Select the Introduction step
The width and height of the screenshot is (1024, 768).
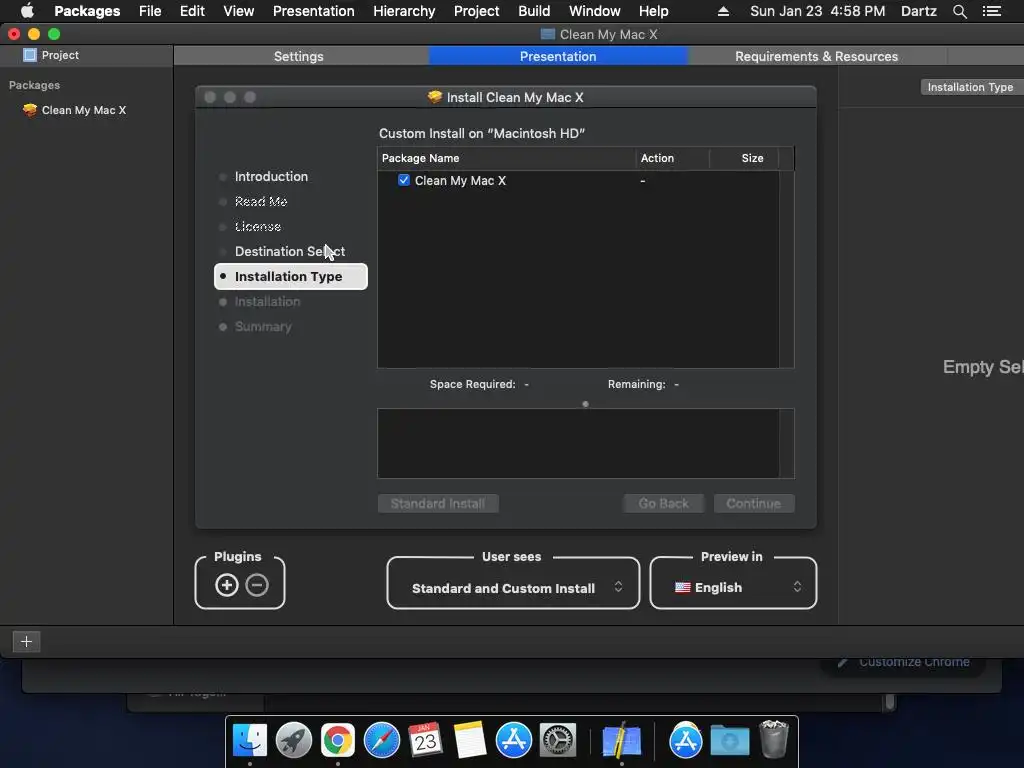pos(271,176)
